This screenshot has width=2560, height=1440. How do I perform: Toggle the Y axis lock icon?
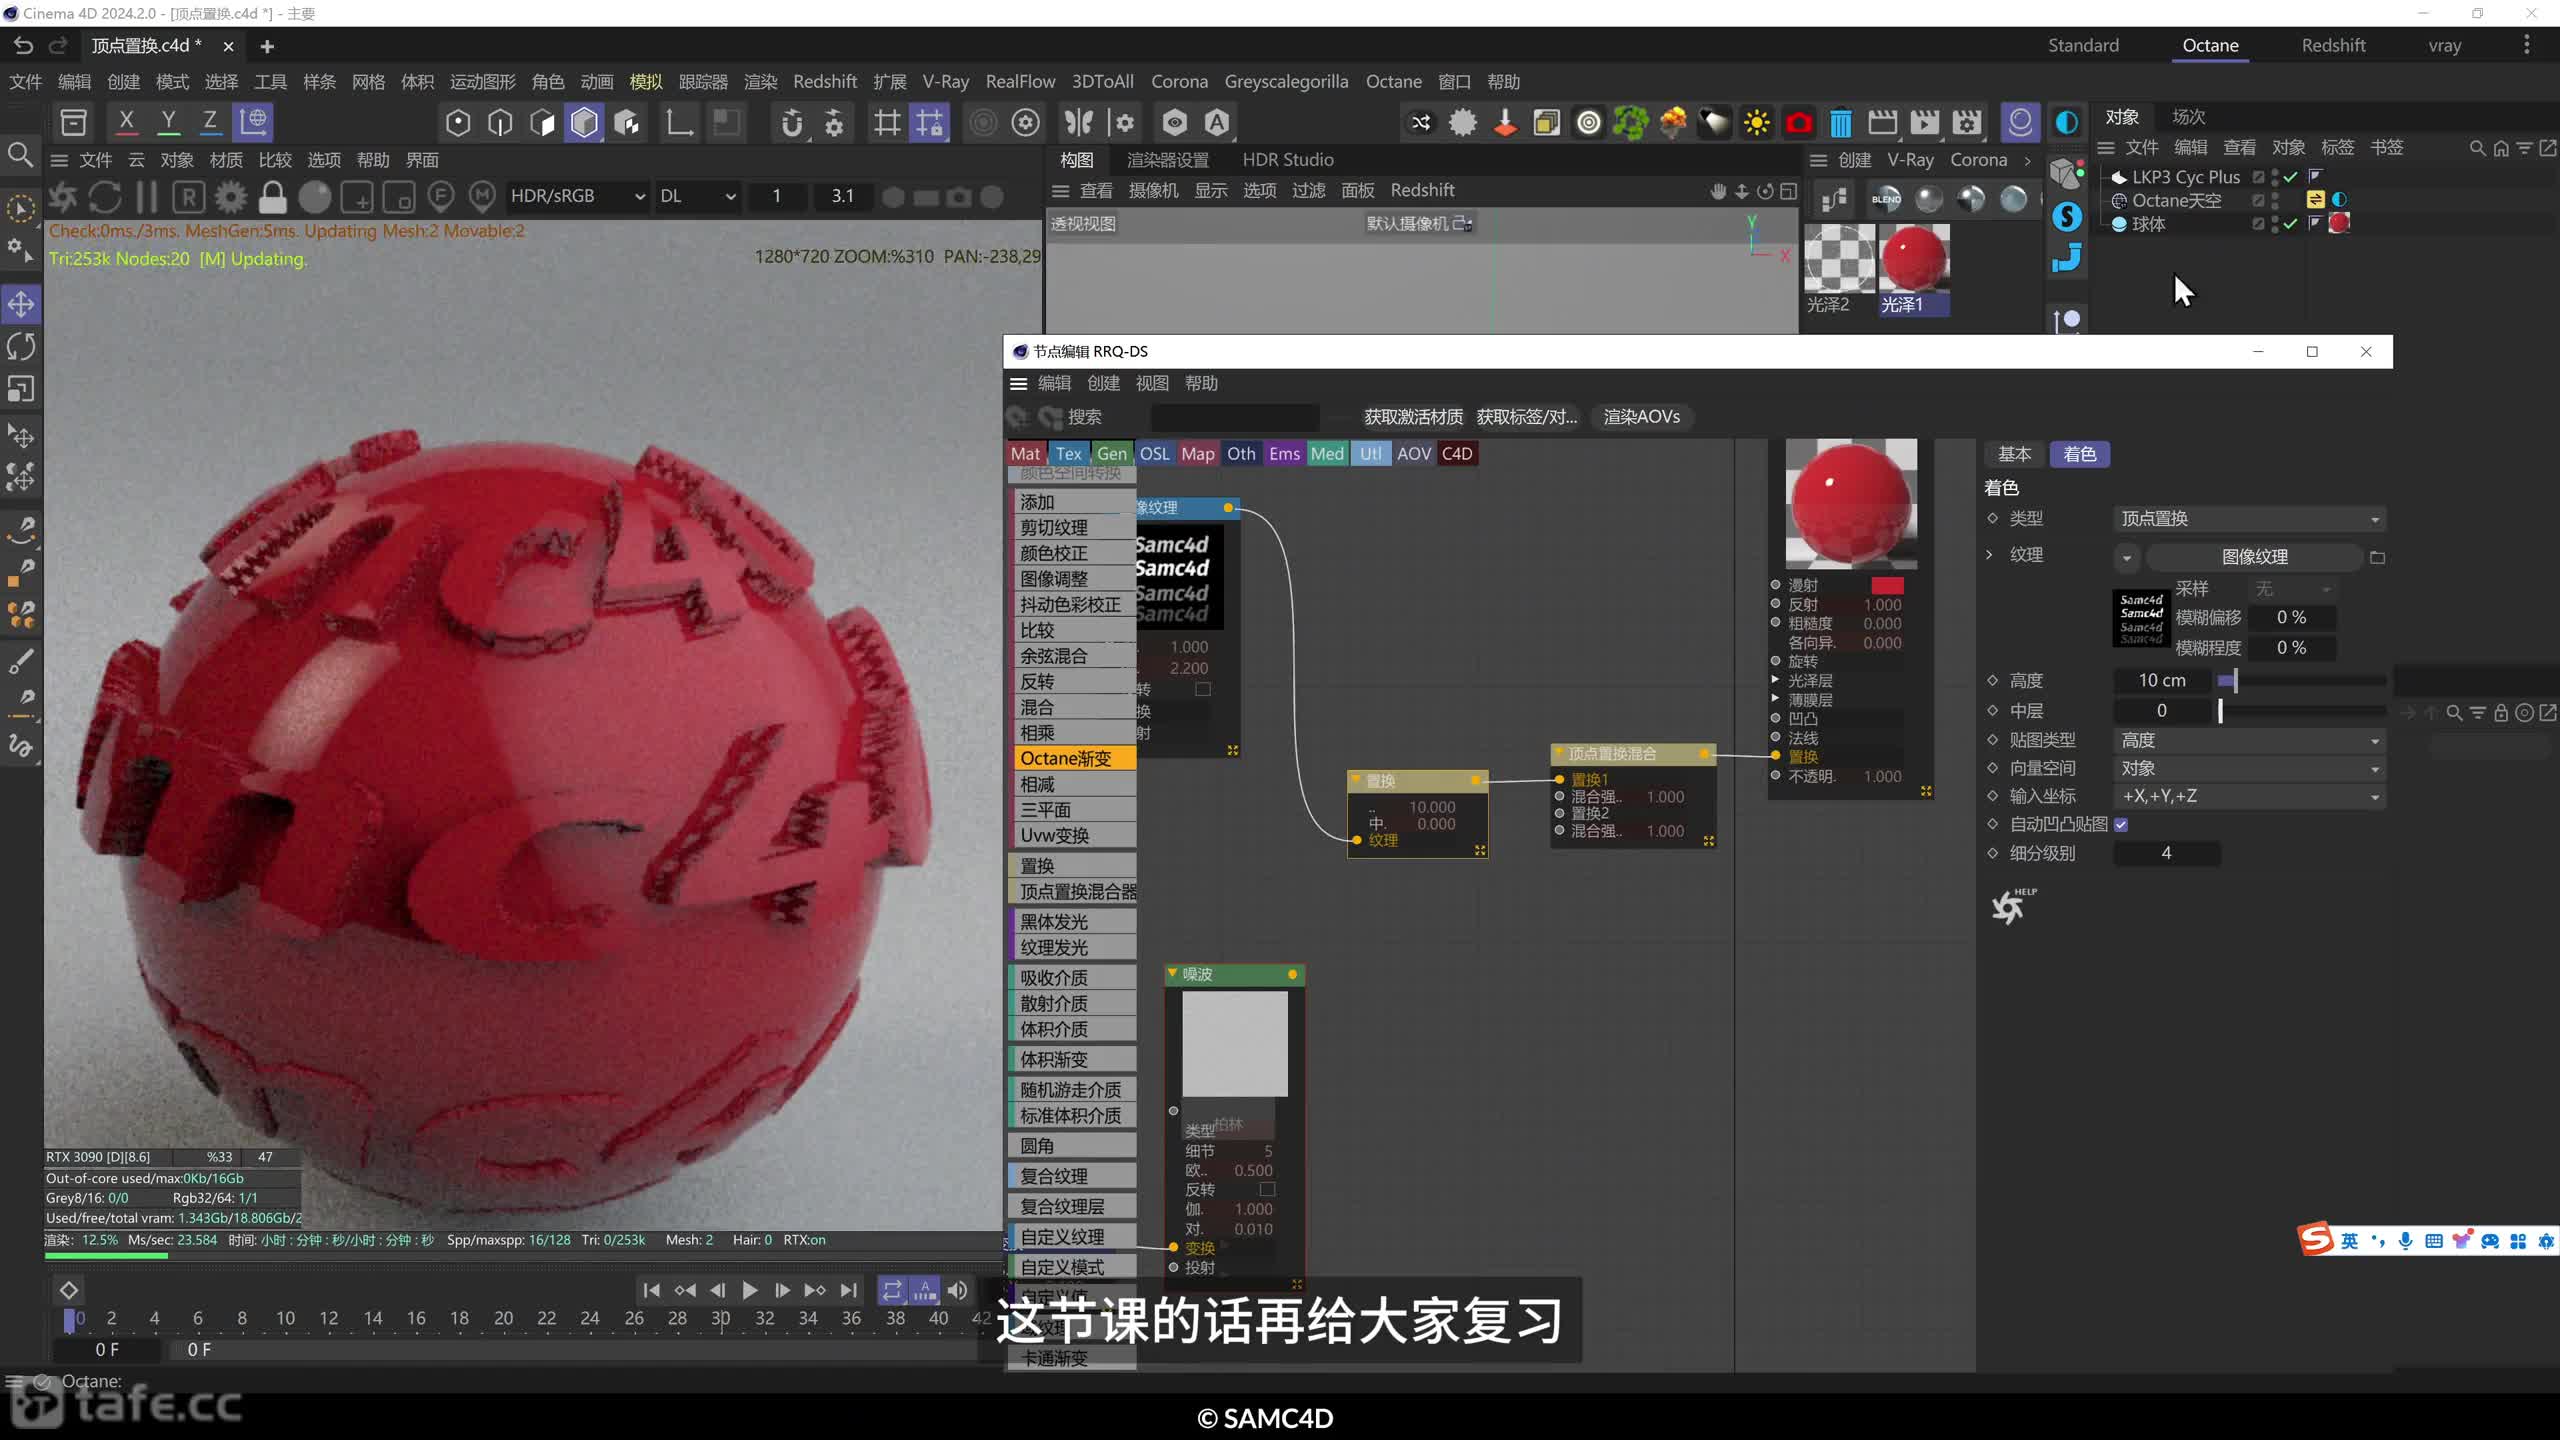tap(168, 122)
